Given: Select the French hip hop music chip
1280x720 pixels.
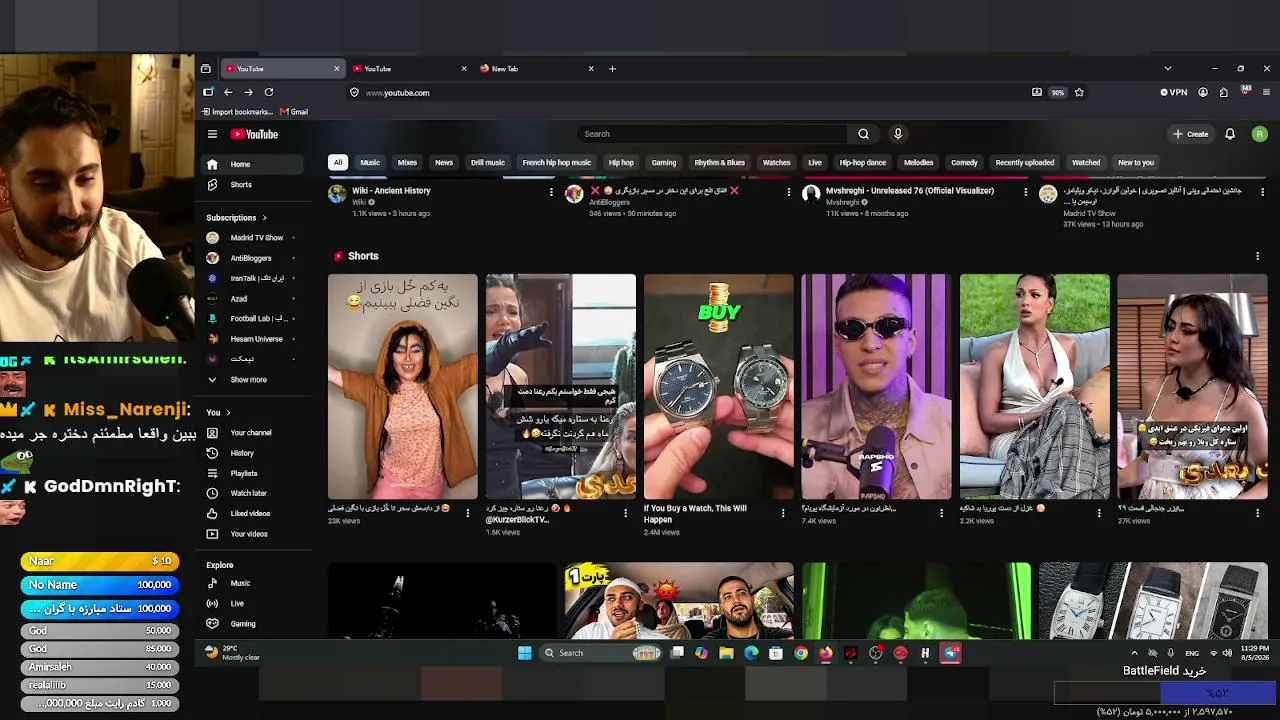Looking at the screenshot, I should 557,163.
